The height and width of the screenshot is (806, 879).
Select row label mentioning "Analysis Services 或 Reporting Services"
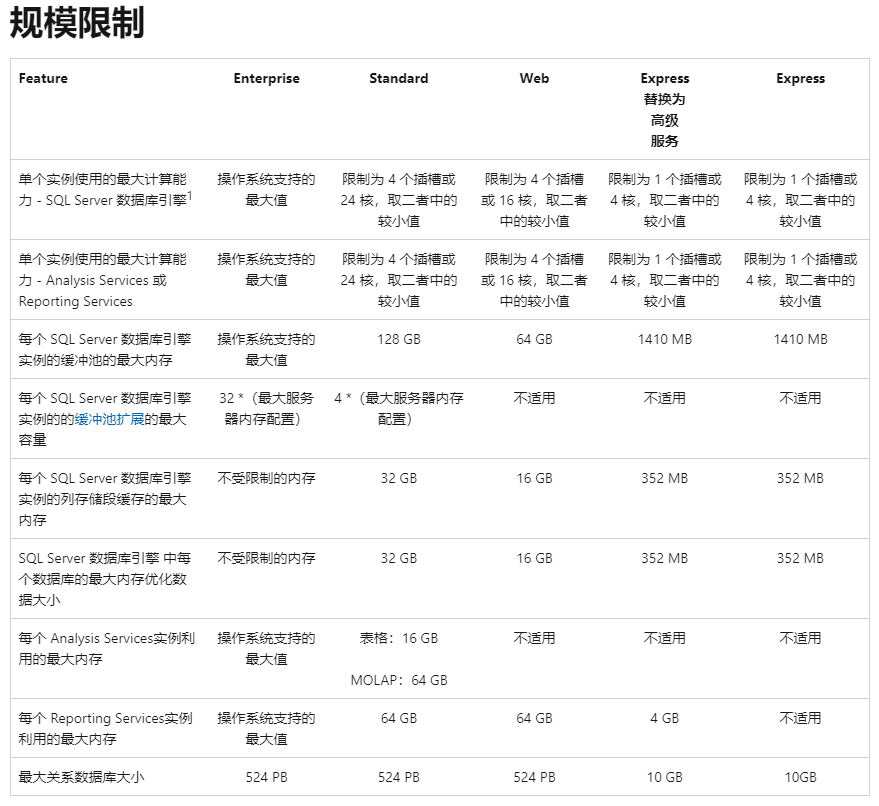pos(103,280)
